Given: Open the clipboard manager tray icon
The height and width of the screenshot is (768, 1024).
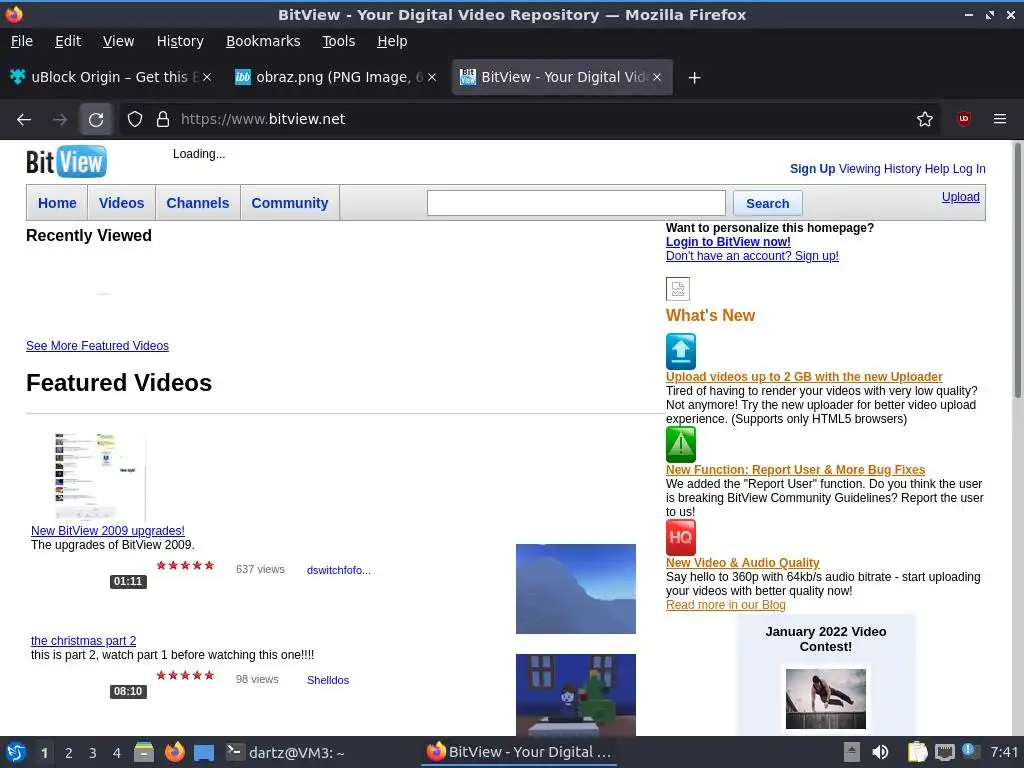Looking at the screenshot, I should pyautogui.click(x=917, y=752).
